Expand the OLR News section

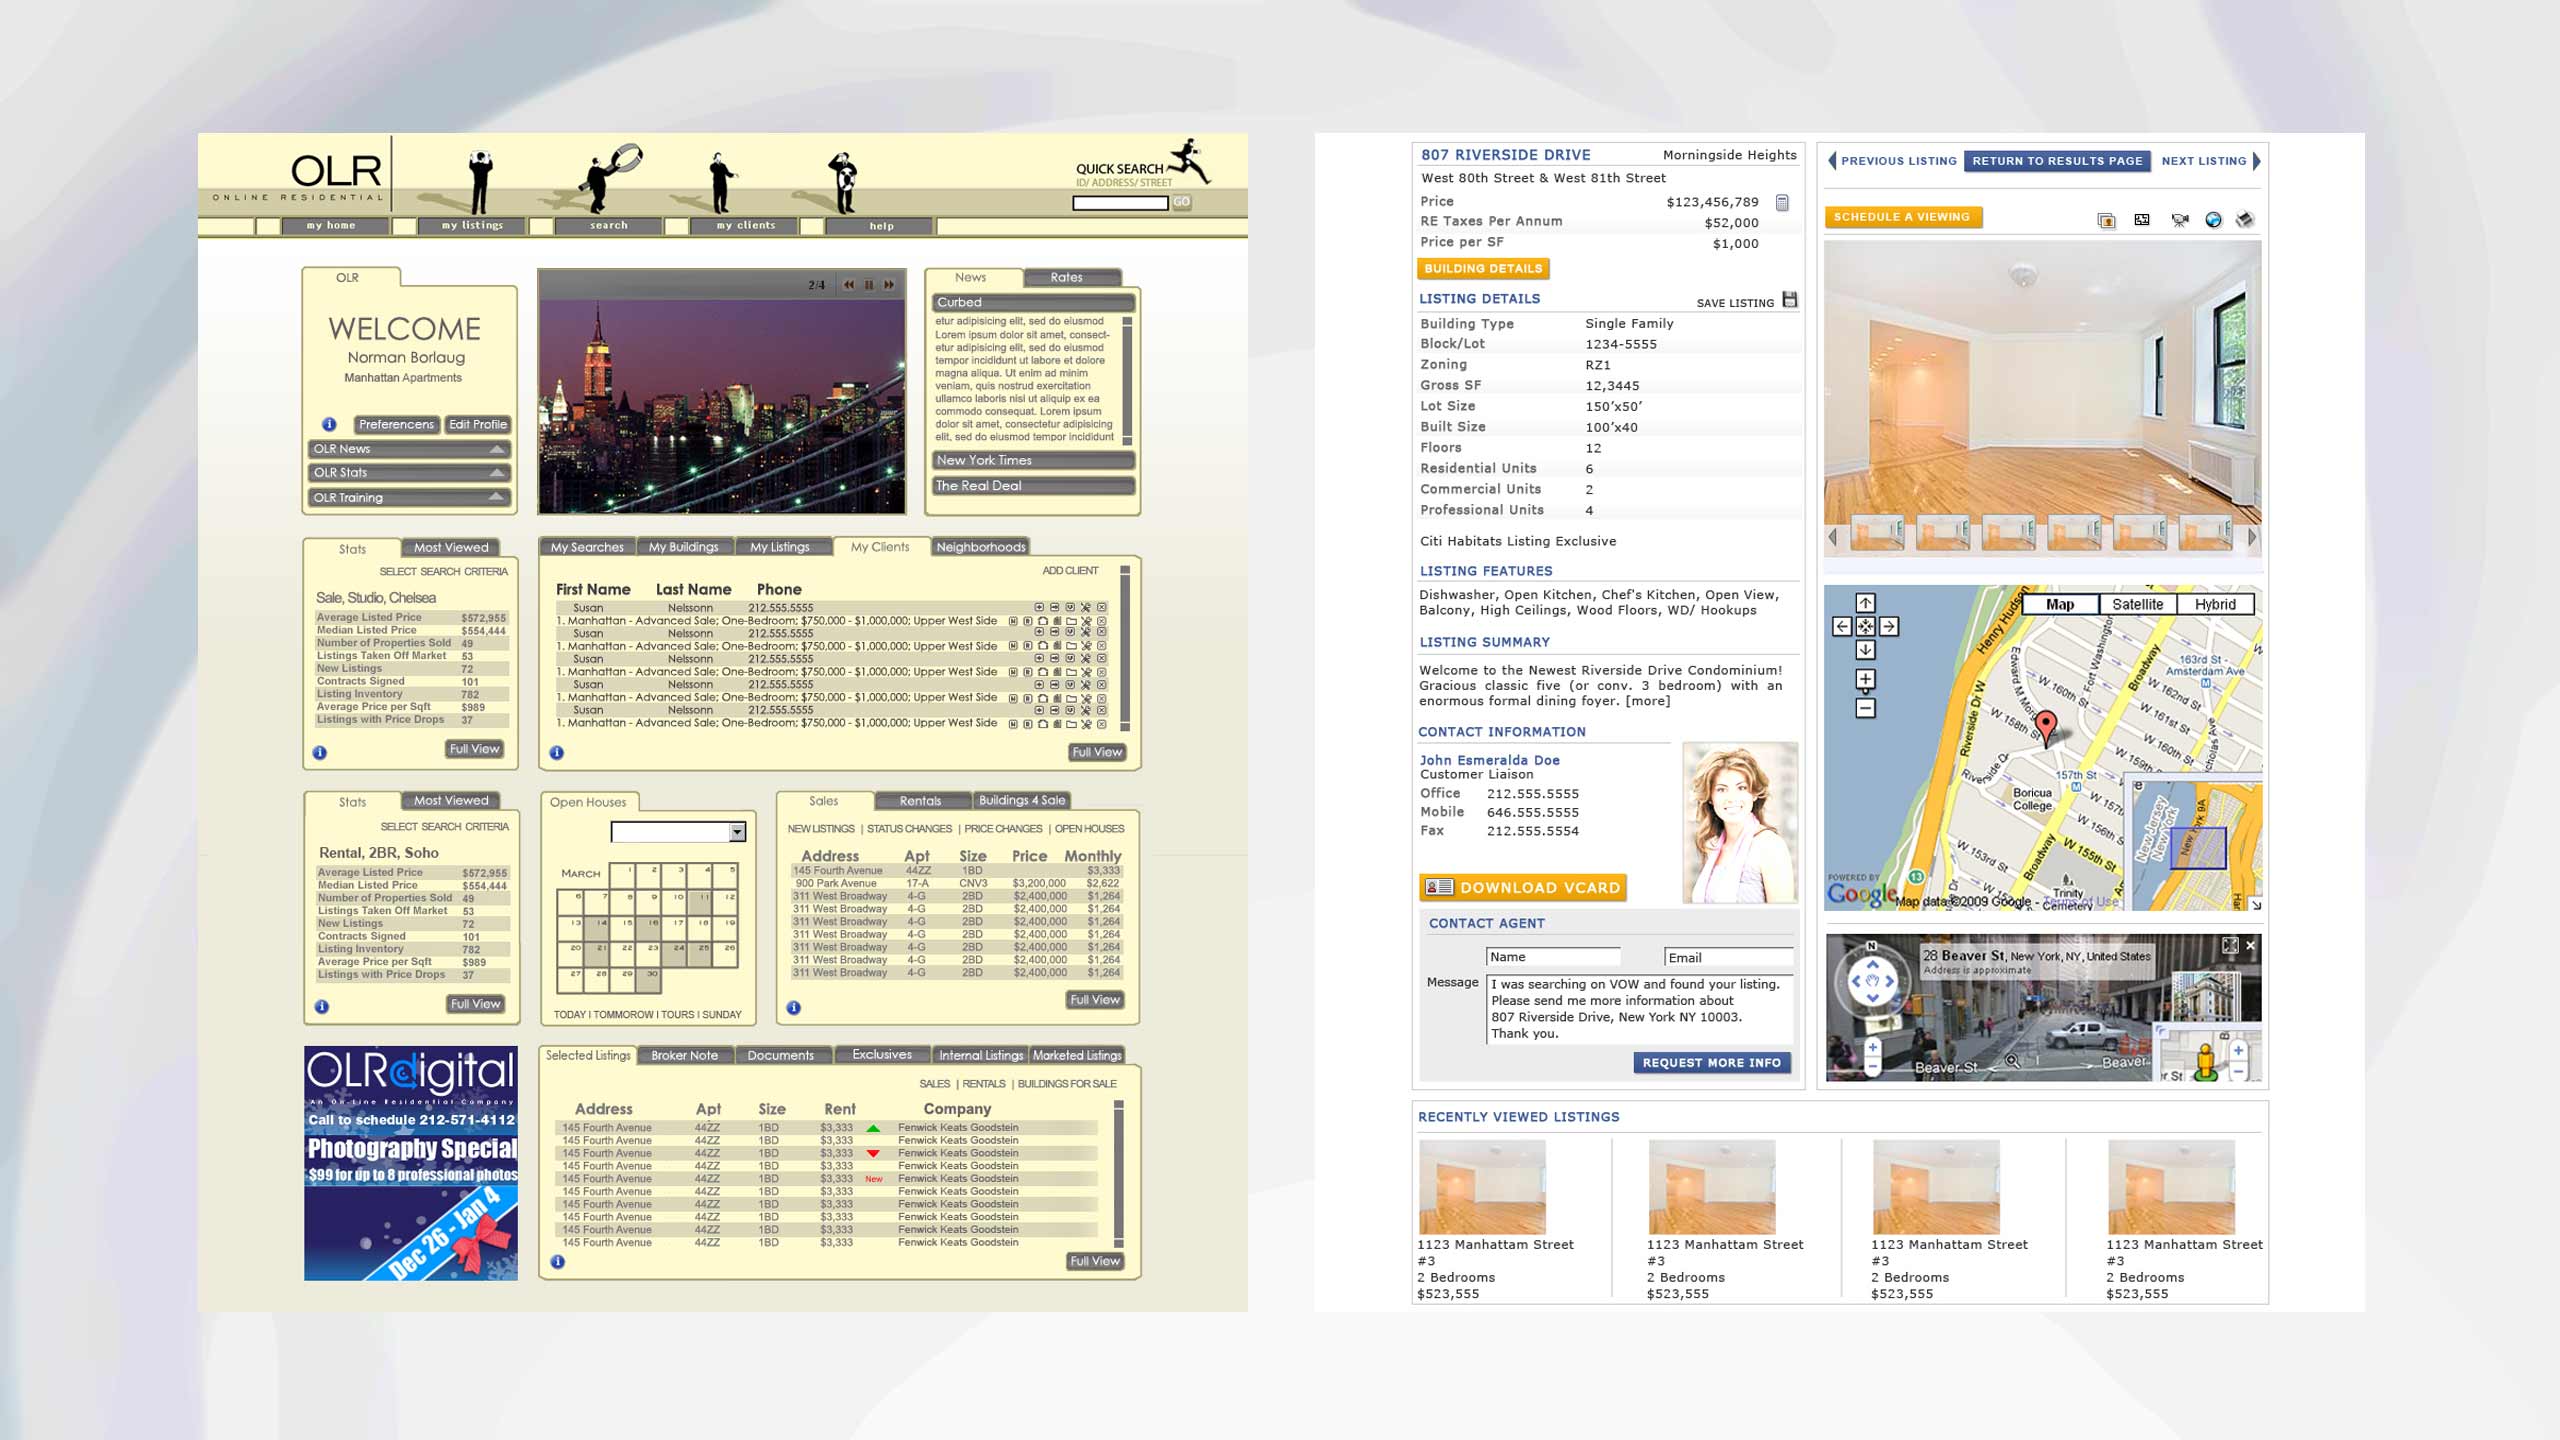tap(497, 449)
